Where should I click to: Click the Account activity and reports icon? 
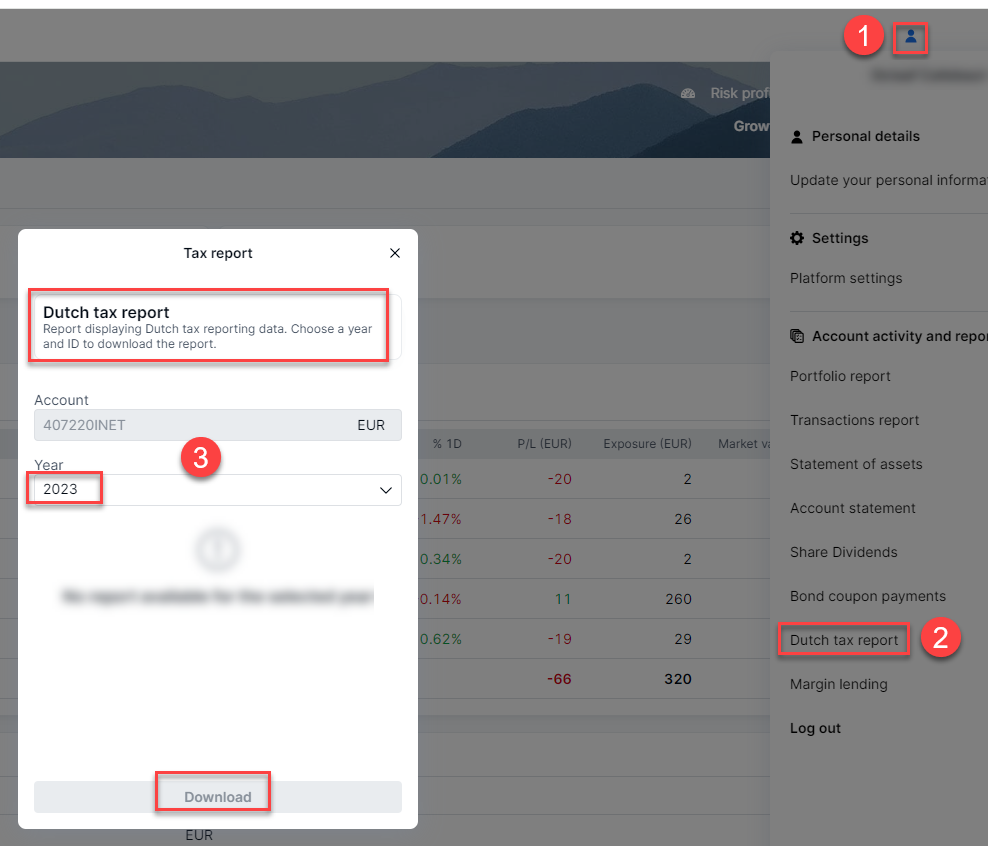click(797, 336)
